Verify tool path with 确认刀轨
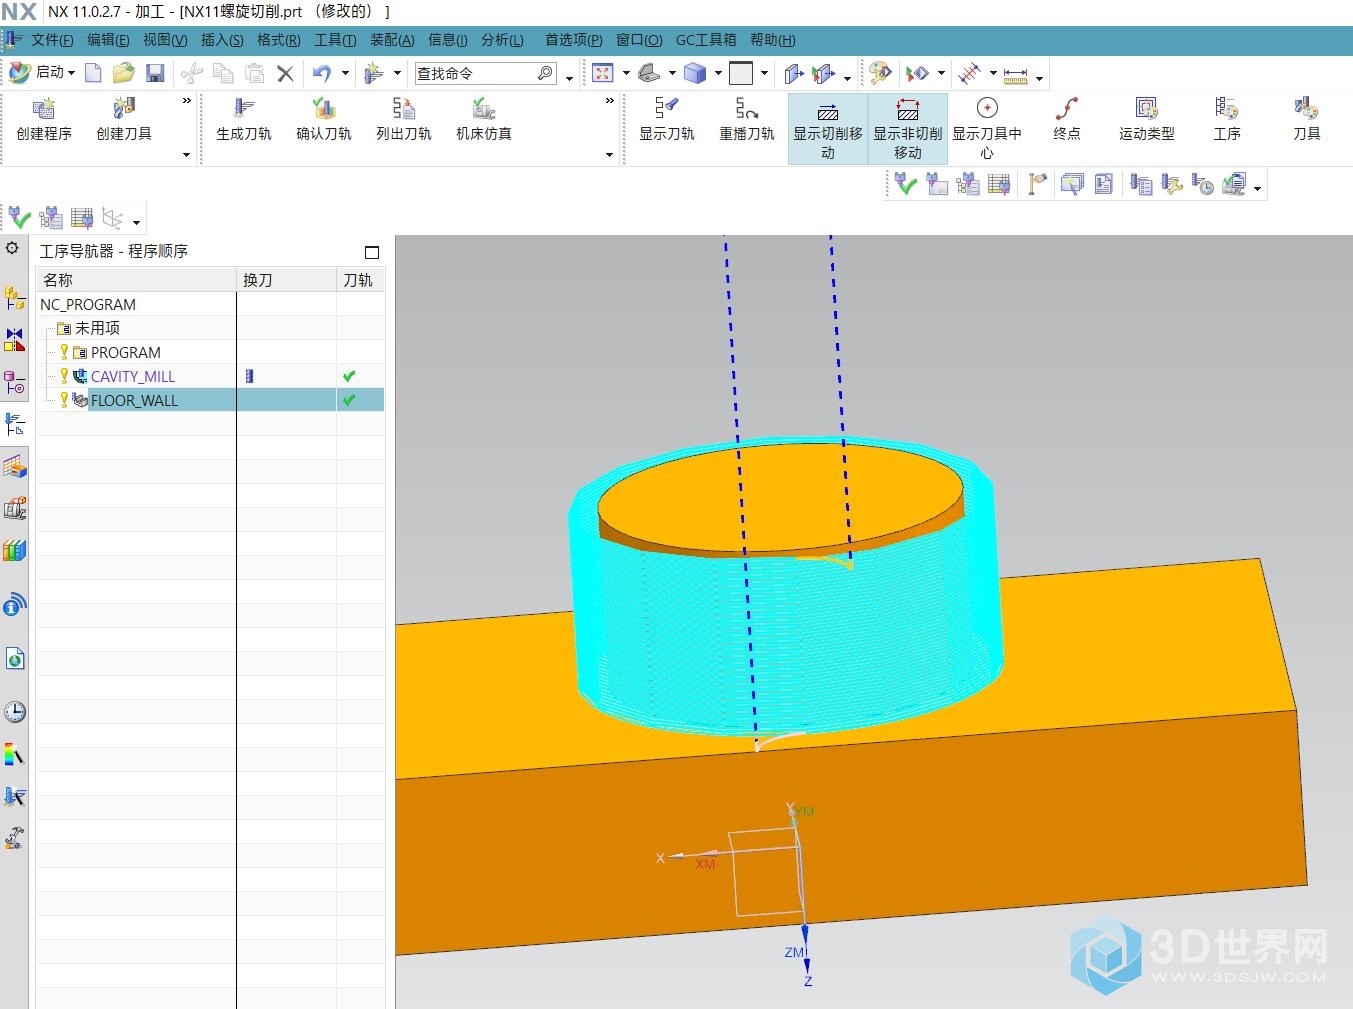 (324, 119)
